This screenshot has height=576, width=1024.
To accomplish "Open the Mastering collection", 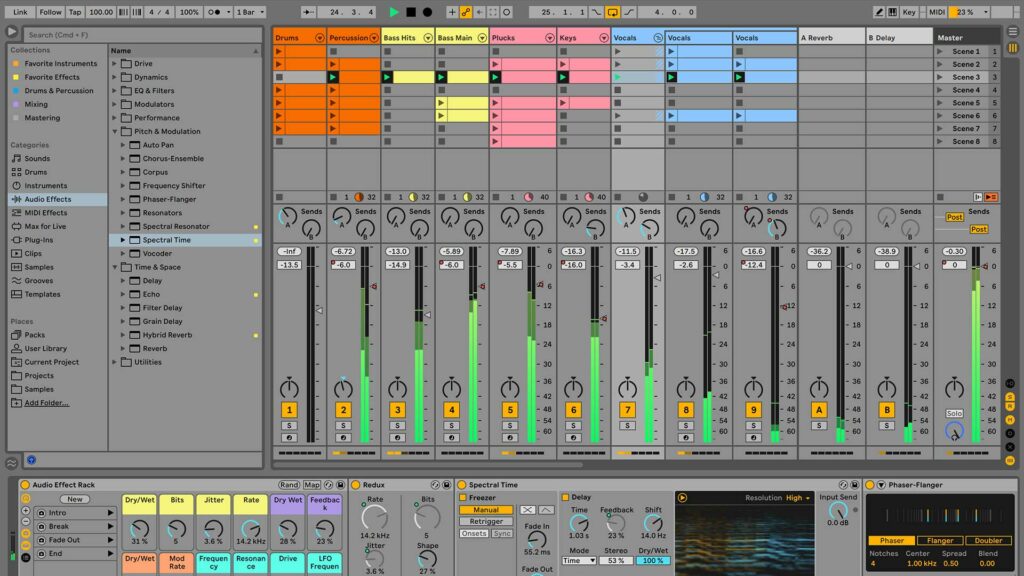I will click(42, 118).
